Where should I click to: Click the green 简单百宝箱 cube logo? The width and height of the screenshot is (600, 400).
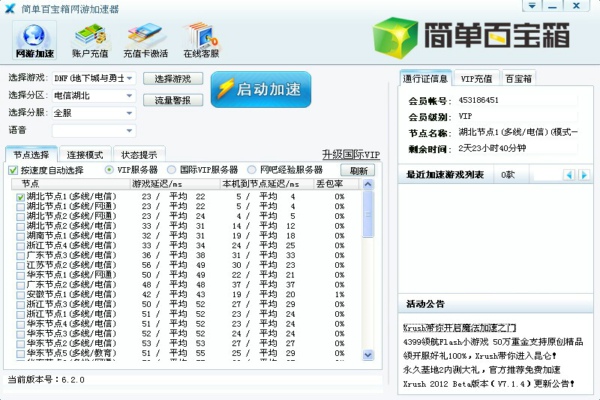(x=396, y=38)
